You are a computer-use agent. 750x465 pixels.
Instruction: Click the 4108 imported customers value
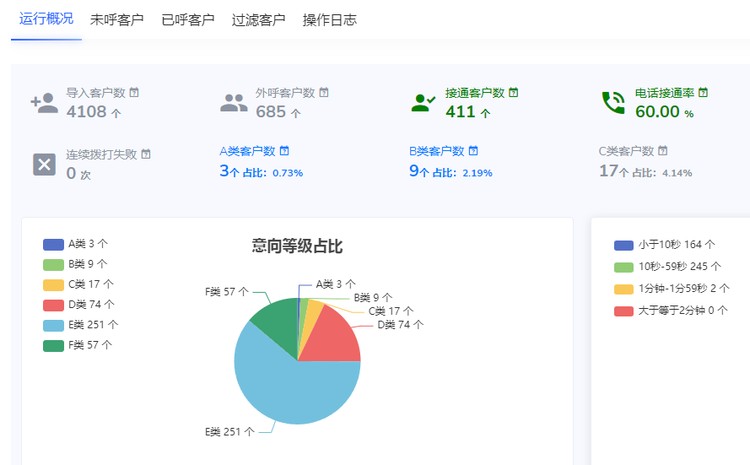click(87, 111)
